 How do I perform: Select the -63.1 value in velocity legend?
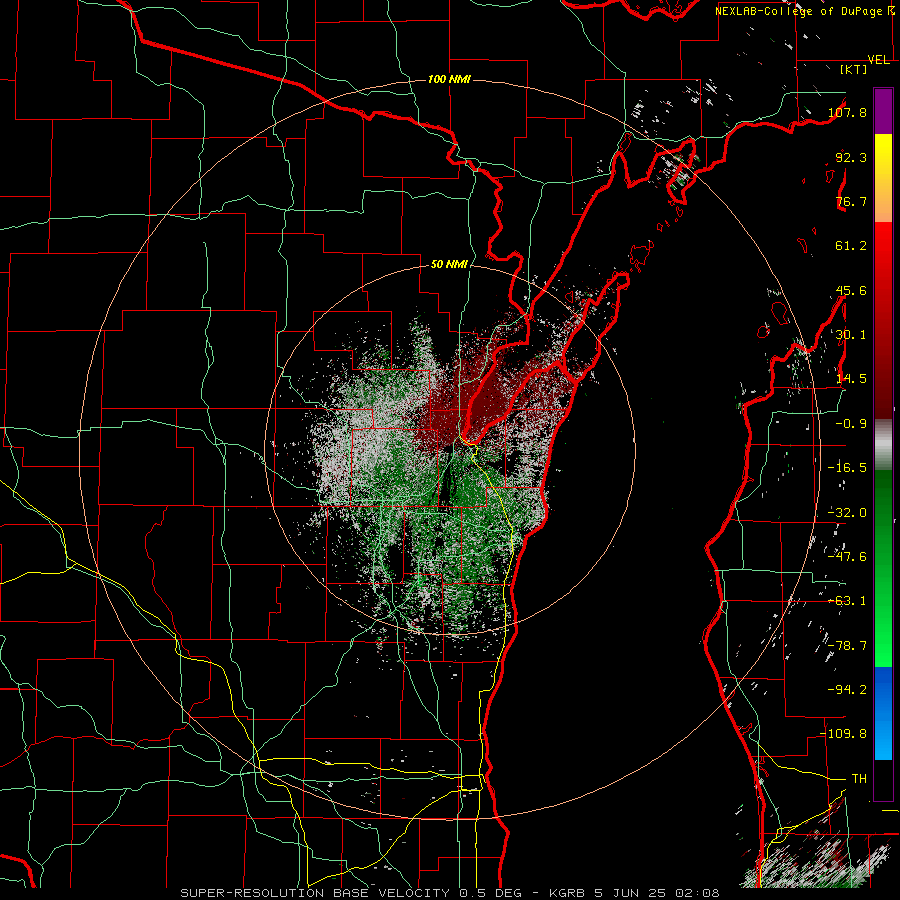pos(847,601)
